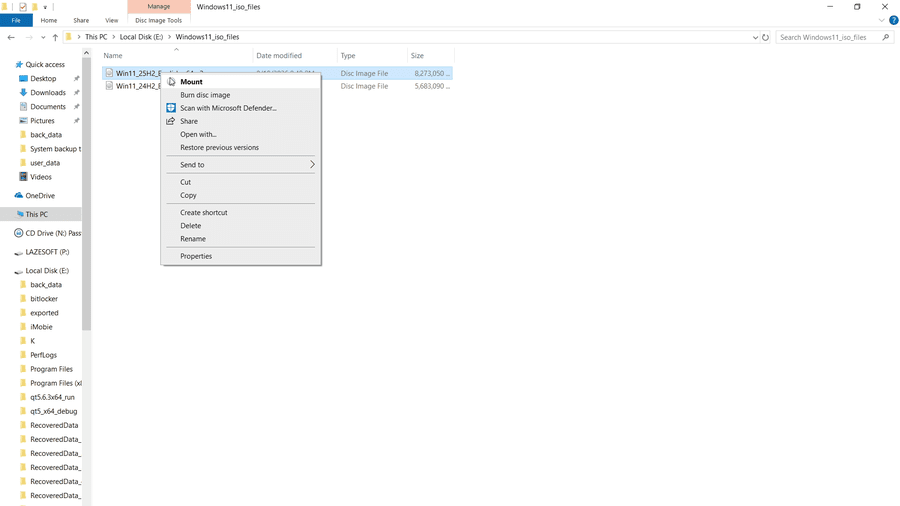Go up one folder level arrow
Viewport: 900px width, 506px height.
click(55, 37)
